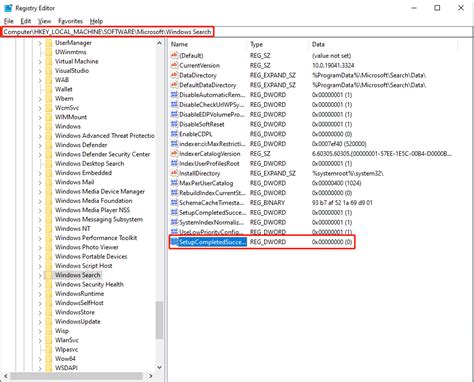
Task: Click the DWORD icon of DisableSoftReset value
Action: [x=174, y=124]
